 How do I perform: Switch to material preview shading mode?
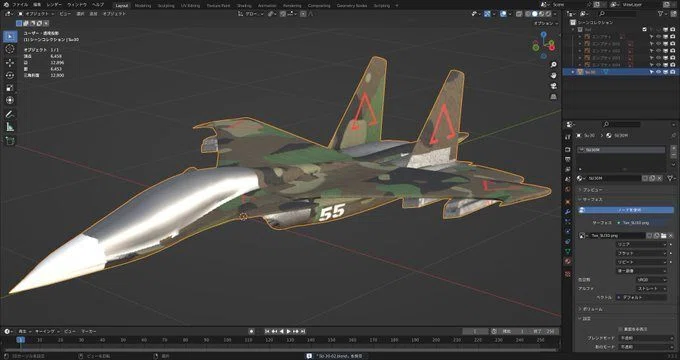coord(541,14)
